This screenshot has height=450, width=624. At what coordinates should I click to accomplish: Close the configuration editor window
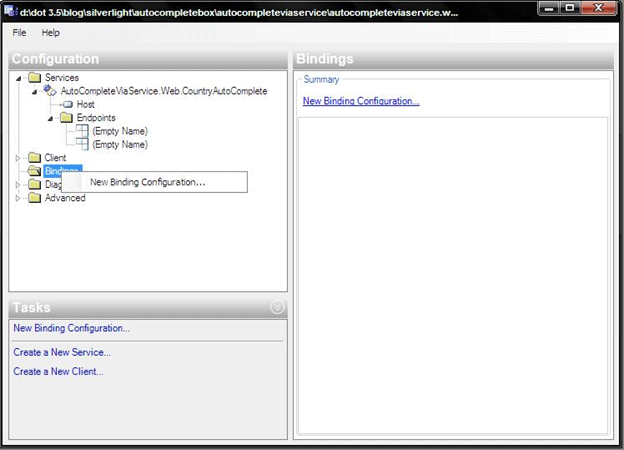tap(598, 8)
